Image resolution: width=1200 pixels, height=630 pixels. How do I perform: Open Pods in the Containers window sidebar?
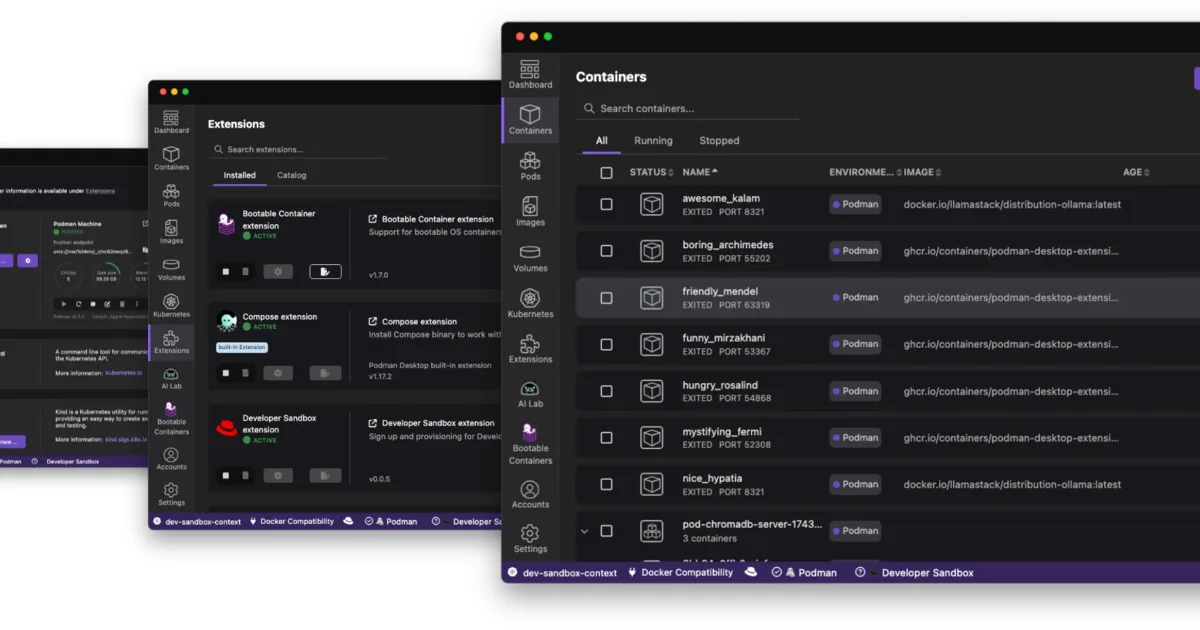(530, 166)
